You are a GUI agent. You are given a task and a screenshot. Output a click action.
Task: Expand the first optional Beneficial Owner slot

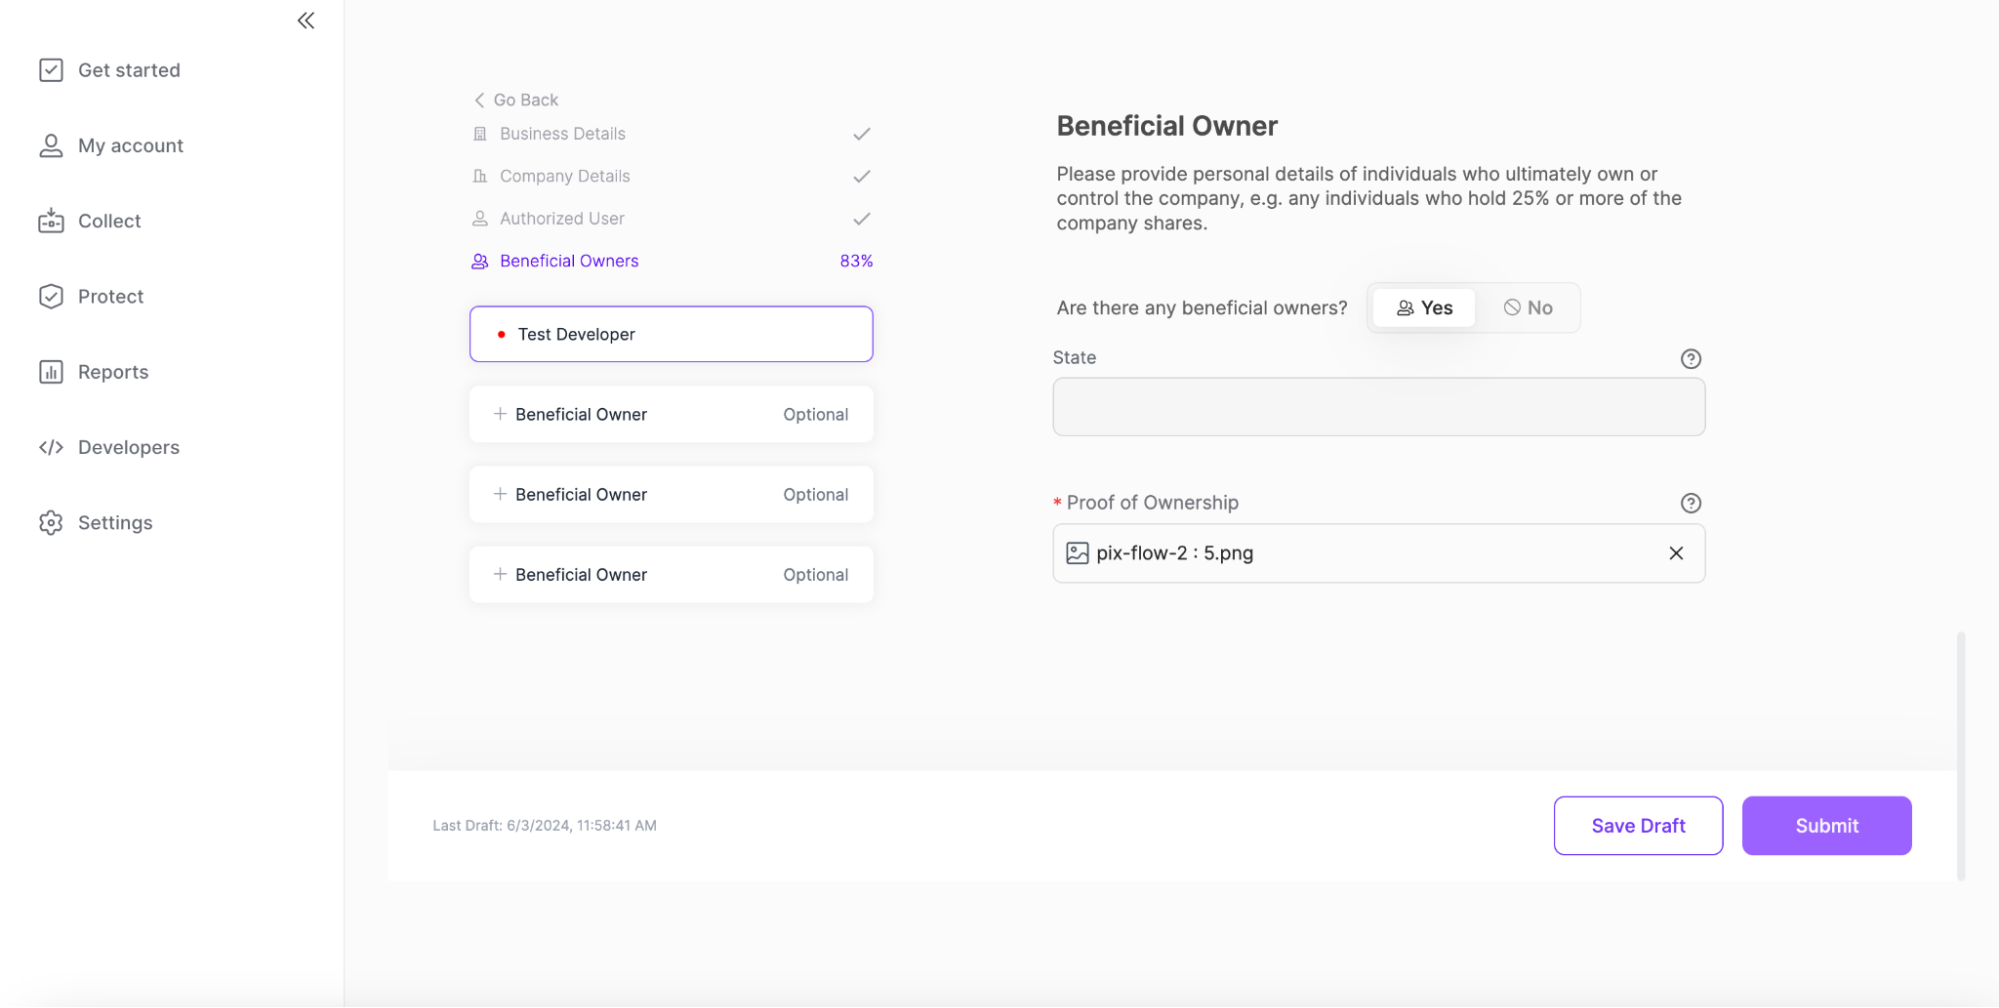coord(671,414)
